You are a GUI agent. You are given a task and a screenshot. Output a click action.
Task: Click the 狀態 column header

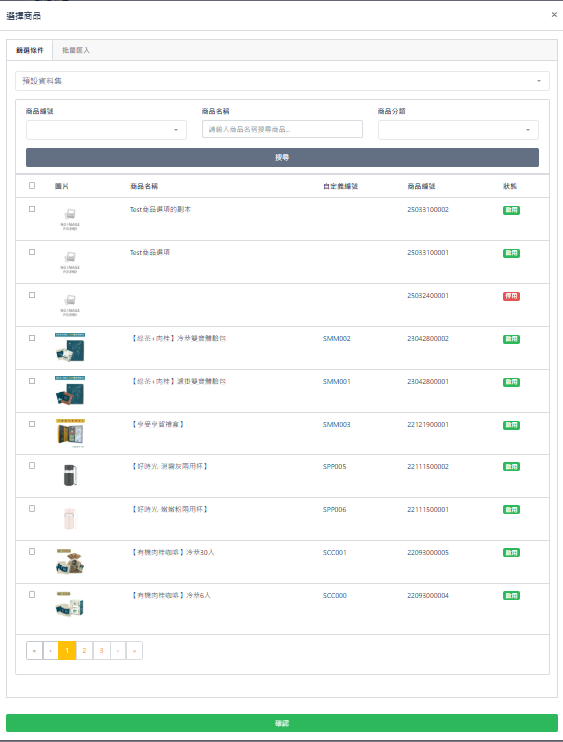[x=510, y=186]
